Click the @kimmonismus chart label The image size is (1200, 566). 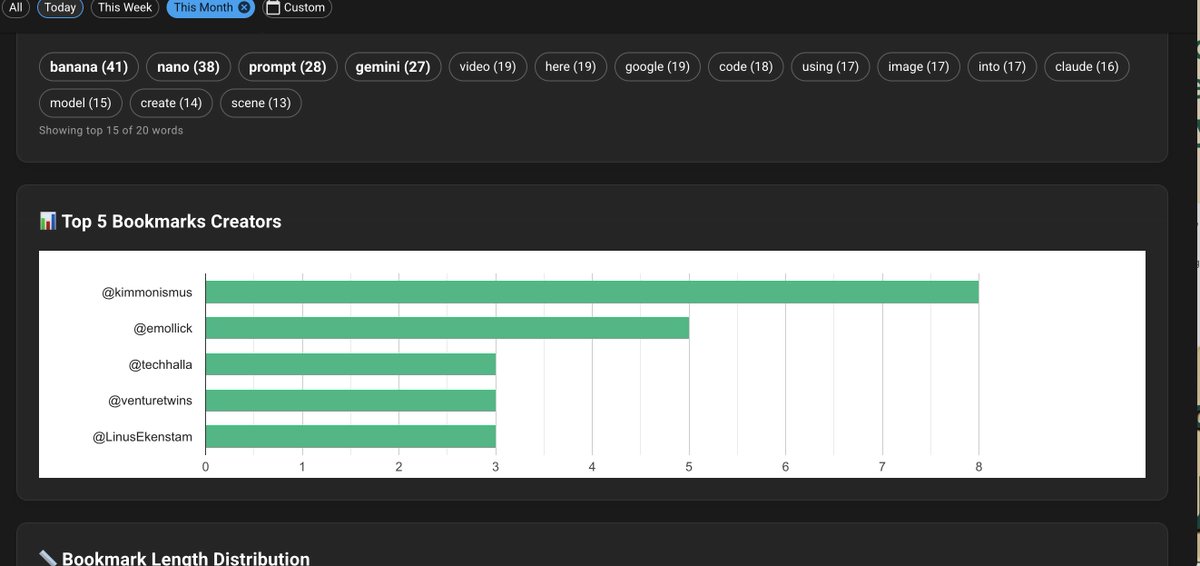(x=147, y=293)
